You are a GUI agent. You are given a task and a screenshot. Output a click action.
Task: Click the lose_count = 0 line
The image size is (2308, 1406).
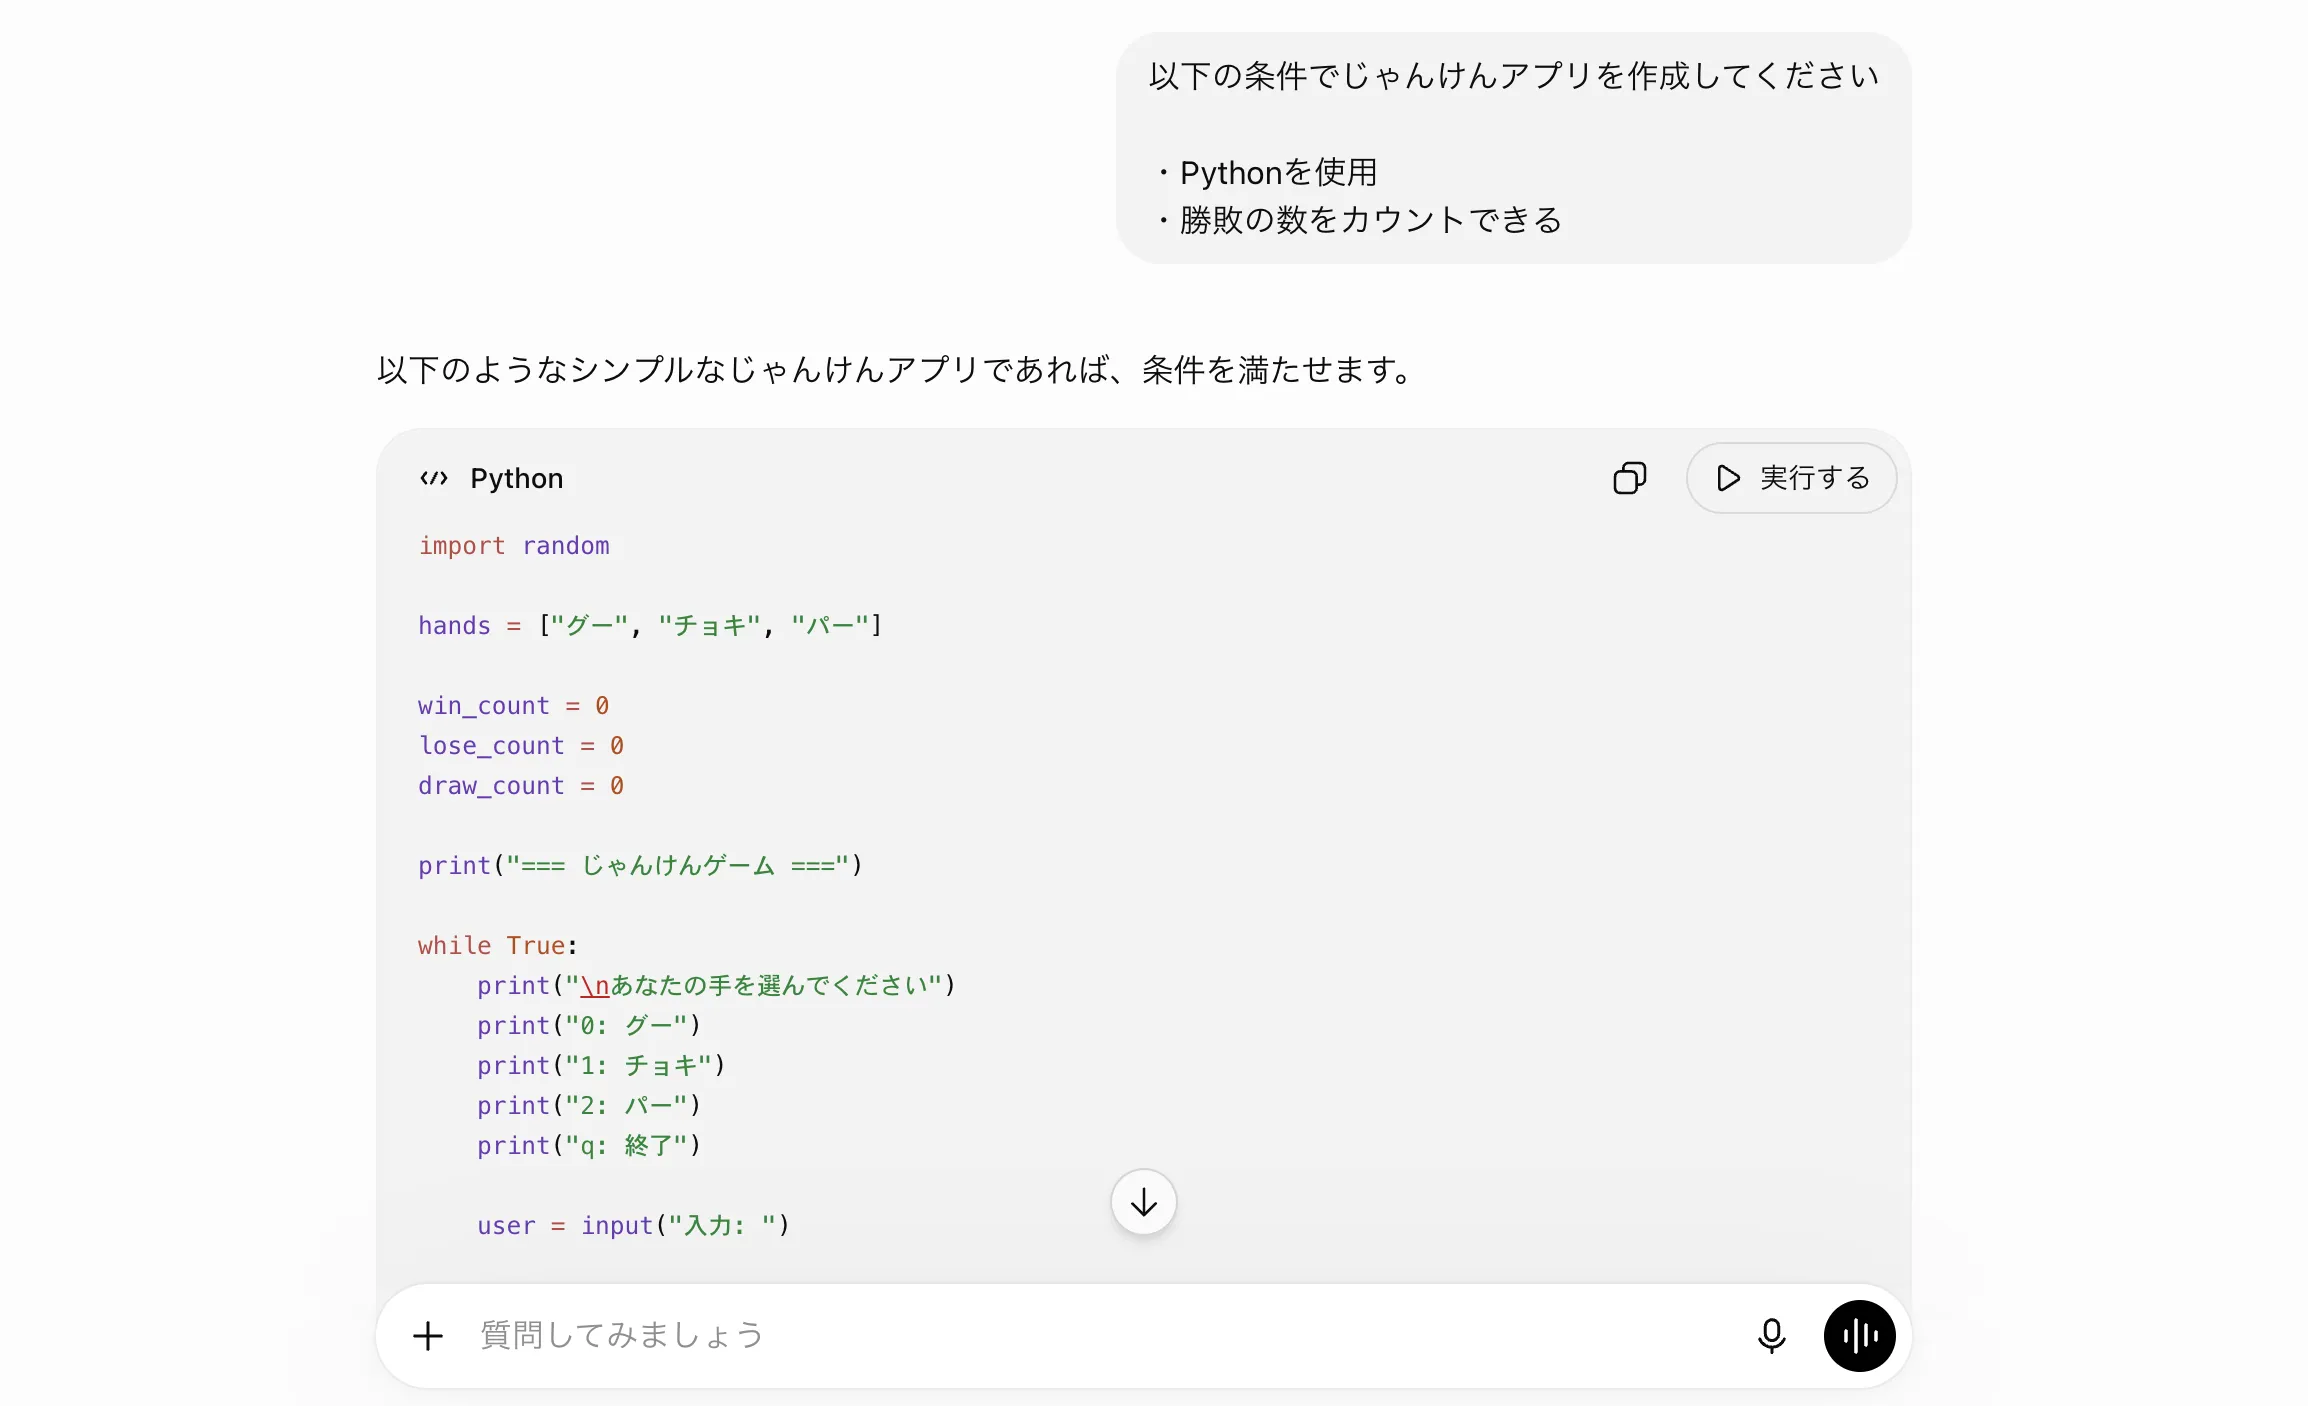click(521, 746)
